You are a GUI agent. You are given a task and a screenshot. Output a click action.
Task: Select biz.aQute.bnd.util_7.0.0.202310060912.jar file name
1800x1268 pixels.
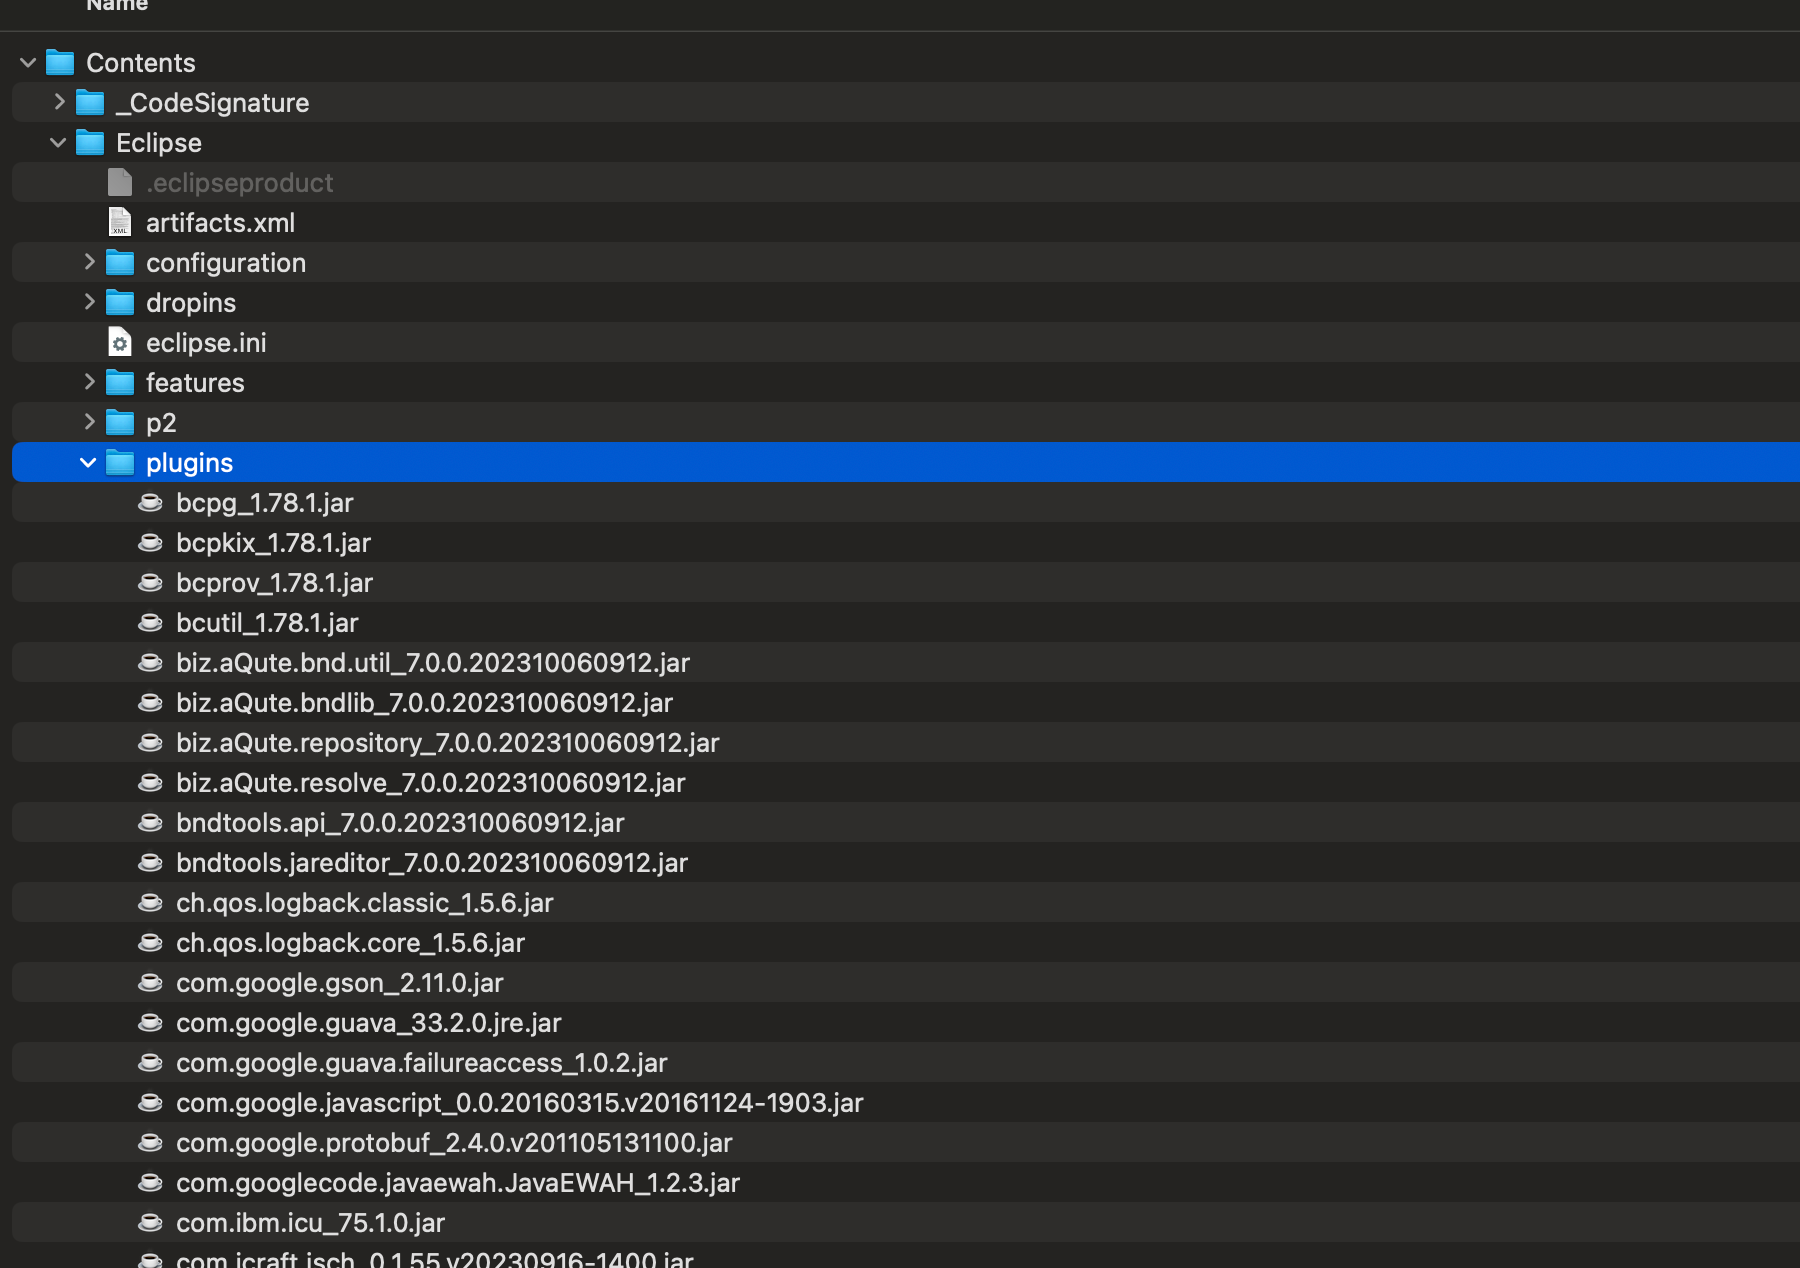[x=433, y=663]
